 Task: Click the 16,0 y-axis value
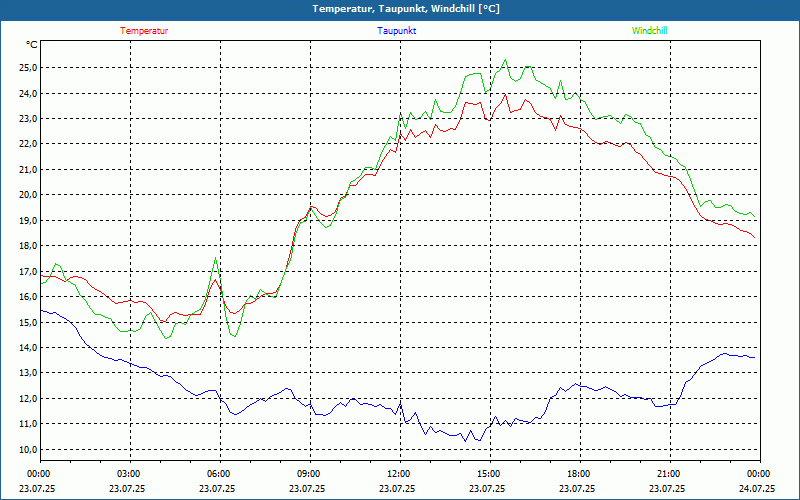29,297
